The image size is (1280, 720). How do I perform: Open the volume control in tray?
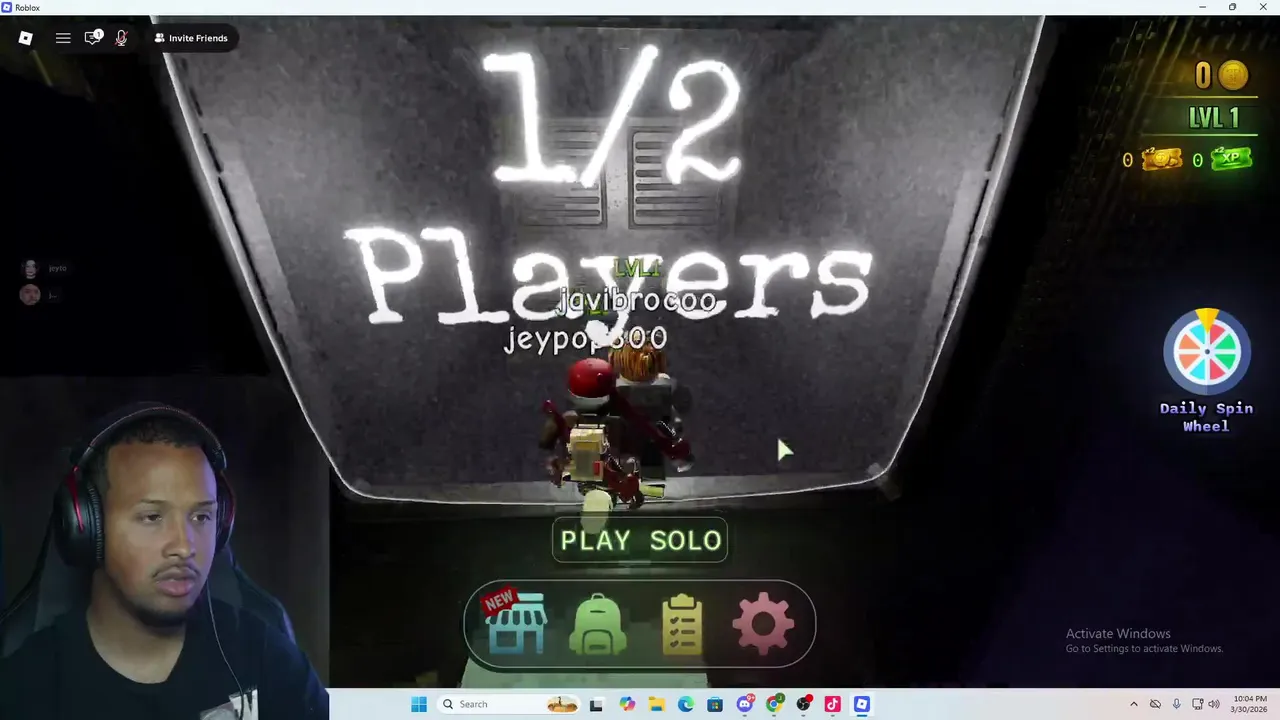1214,704
